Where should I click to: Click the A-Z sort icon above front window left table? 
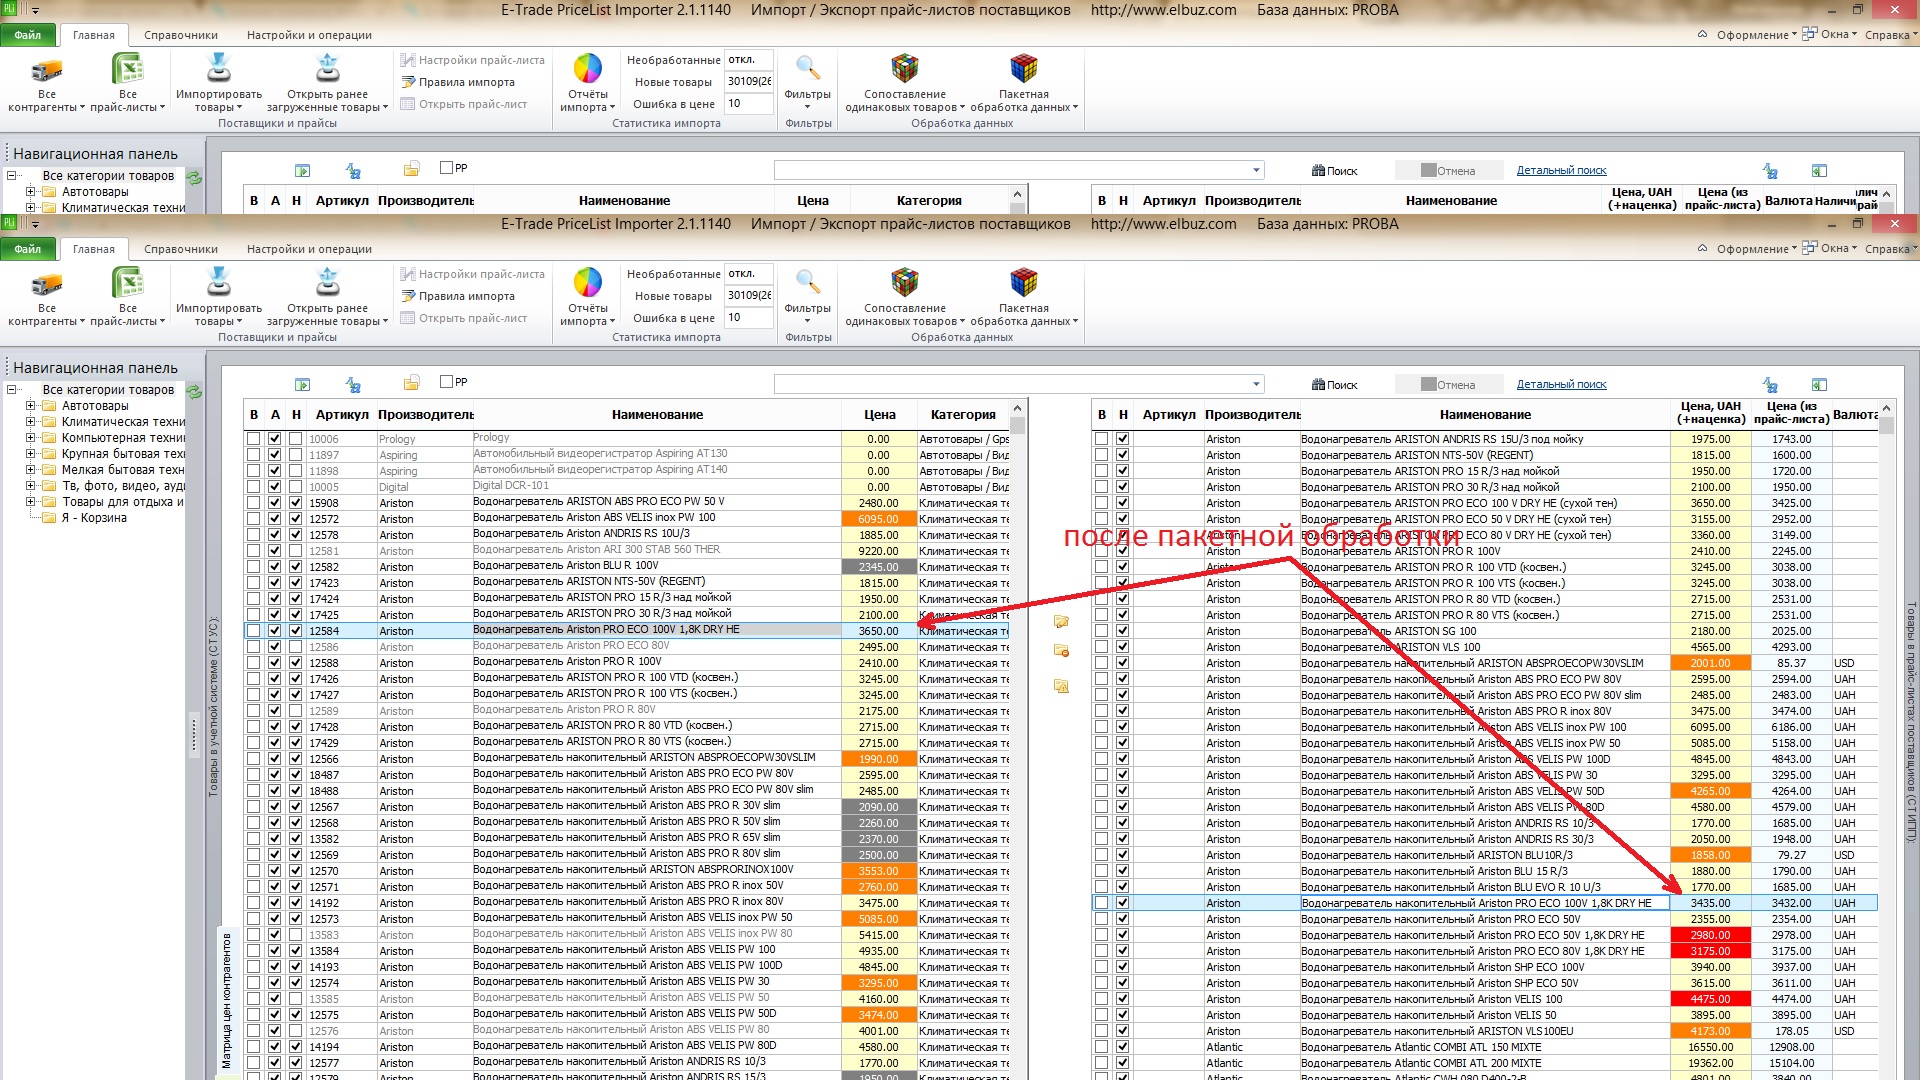pyautogui.click(x=353, y=385)
